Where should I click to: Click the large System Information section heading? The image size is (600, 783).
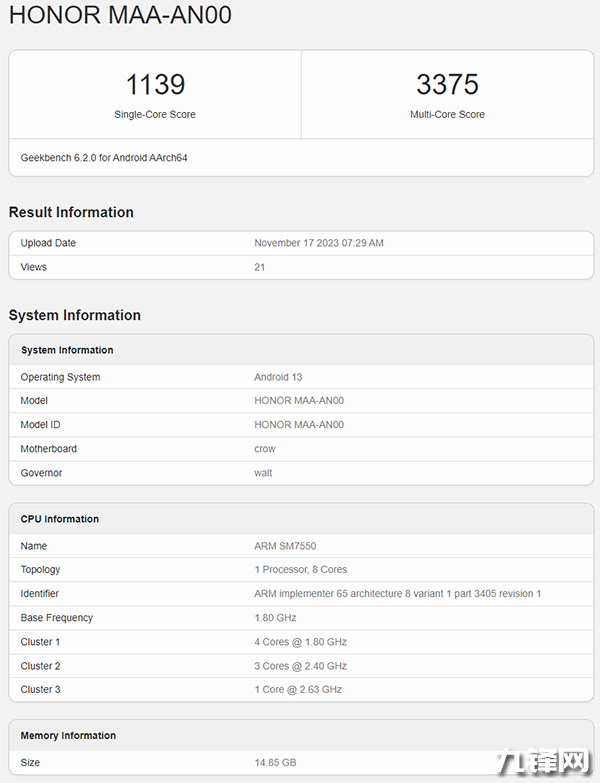(x=75, y=315)
